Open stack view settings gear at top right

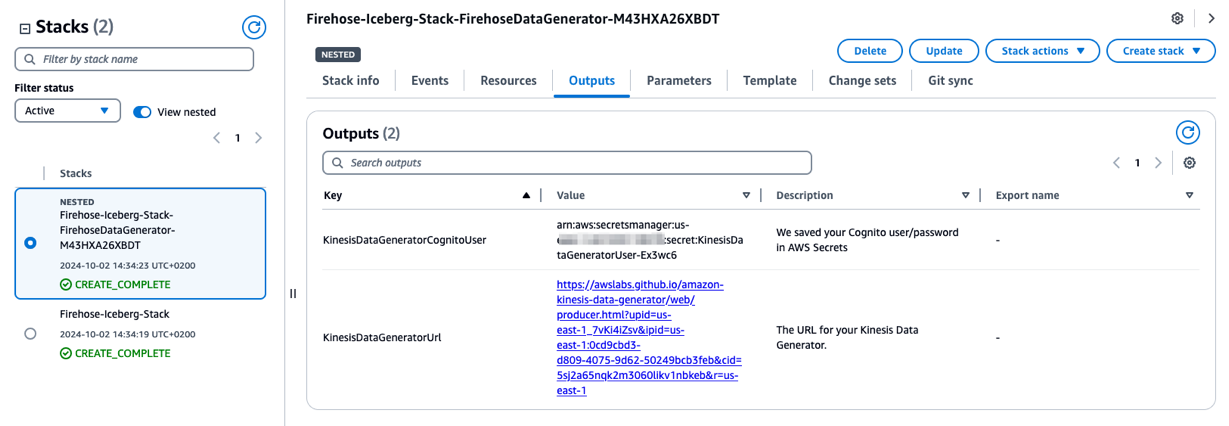coord(1177,19)
